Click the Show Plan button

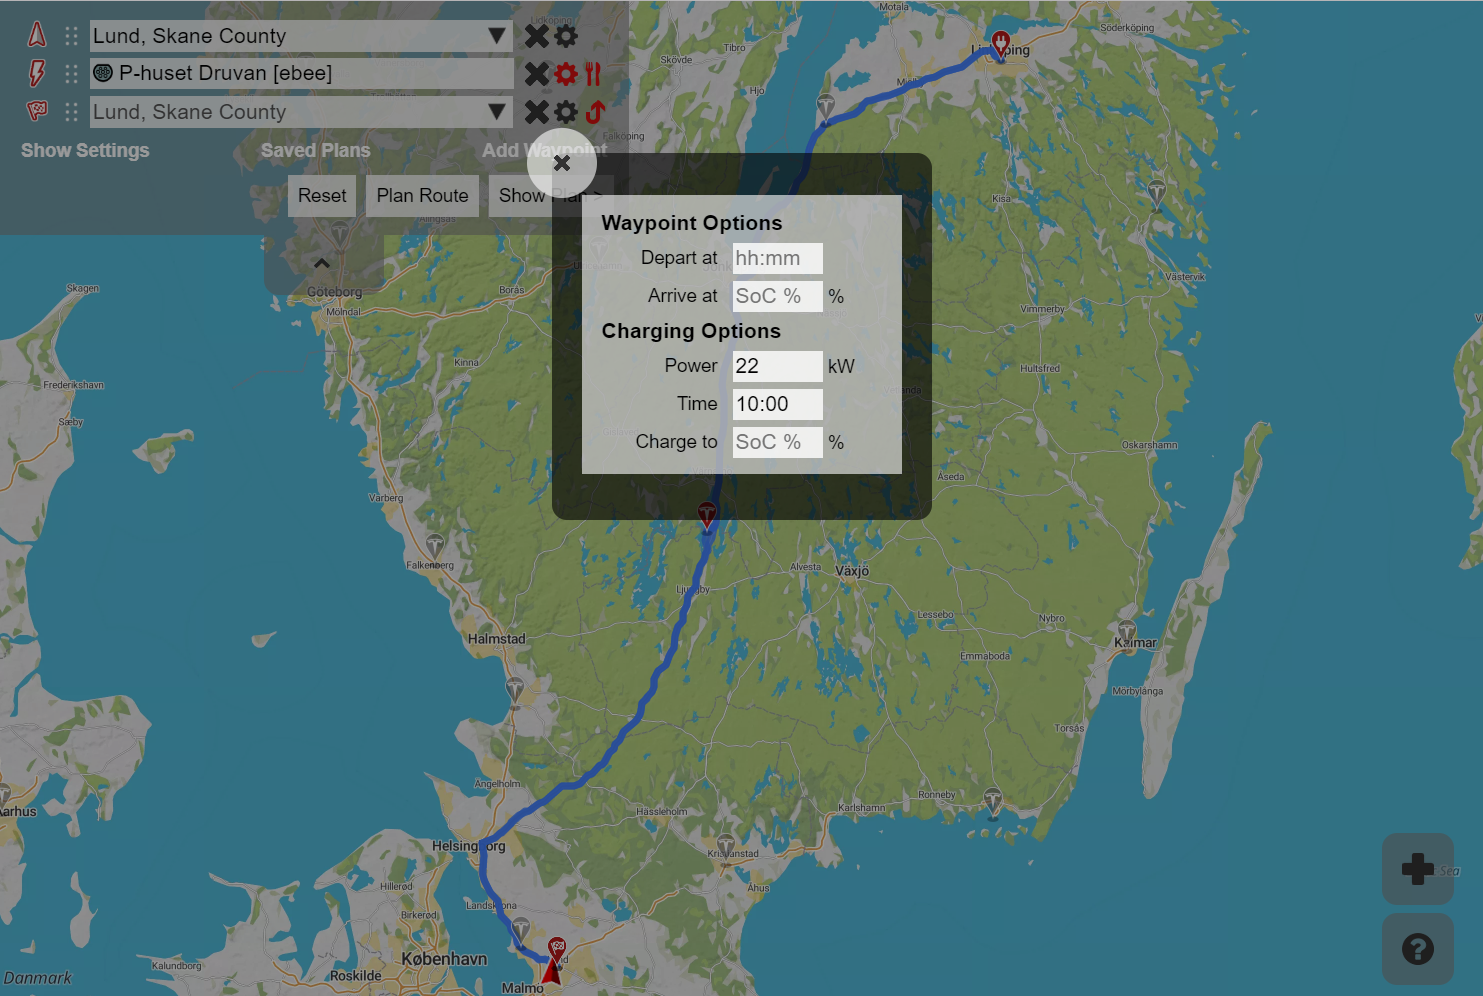coord(550,196)
